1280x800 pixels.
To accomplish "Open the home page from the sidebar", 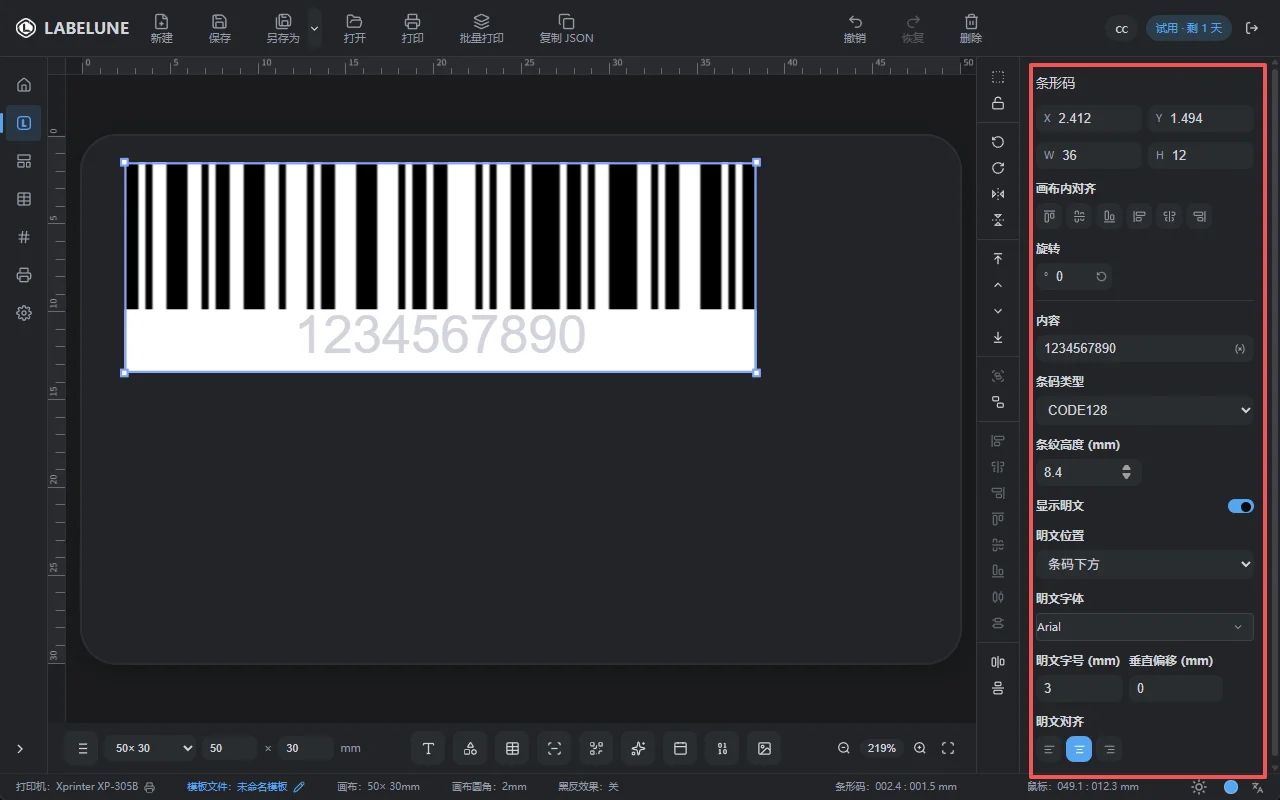I will [x=24, y=85].
